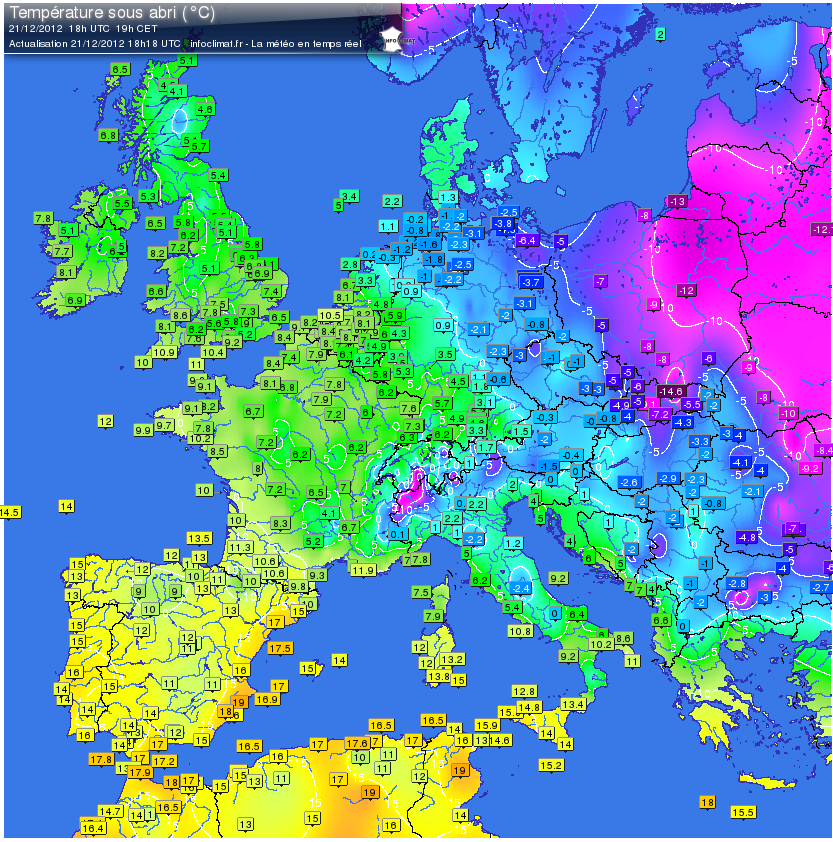
Task: Click the '16.4' temperature label
Action: pos(93,828)
